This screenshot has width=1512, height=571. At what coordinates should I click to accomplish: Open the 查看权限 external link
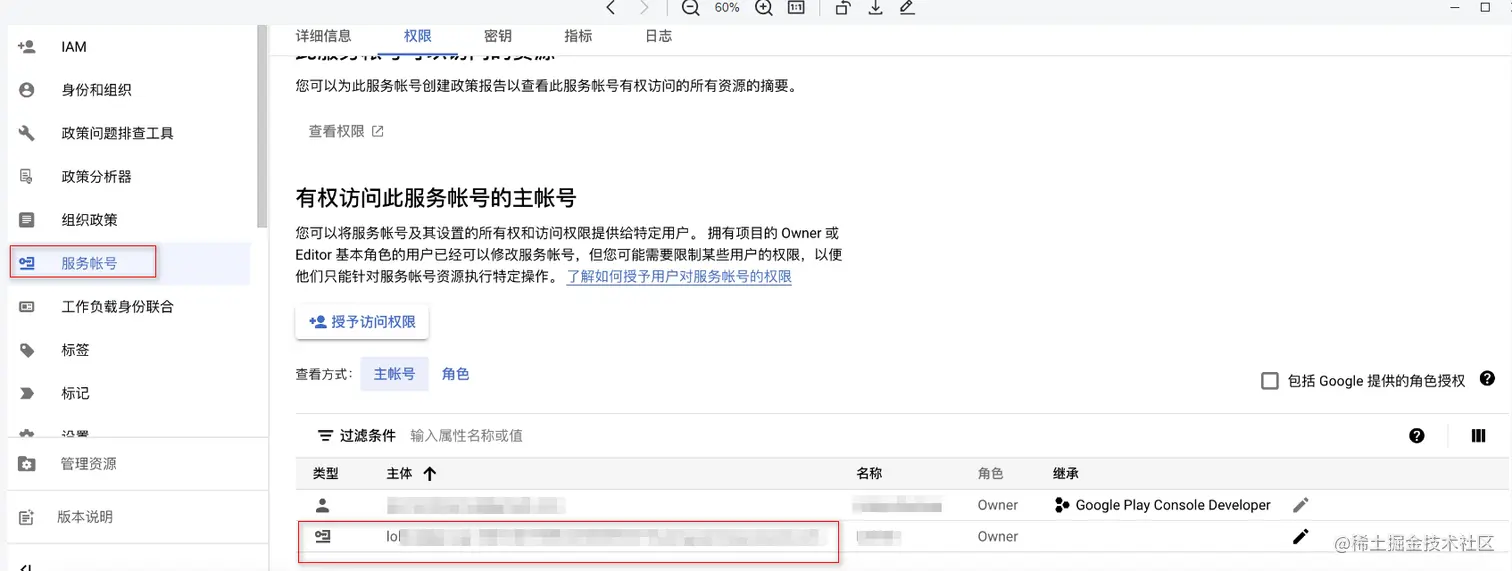346,131
